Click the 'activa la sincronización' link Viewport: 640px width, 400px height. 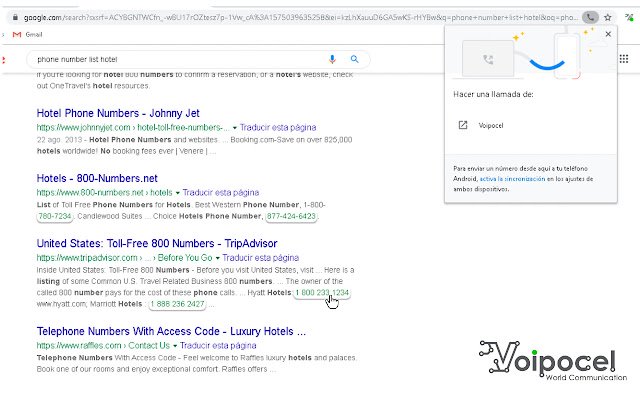[512, 179]
